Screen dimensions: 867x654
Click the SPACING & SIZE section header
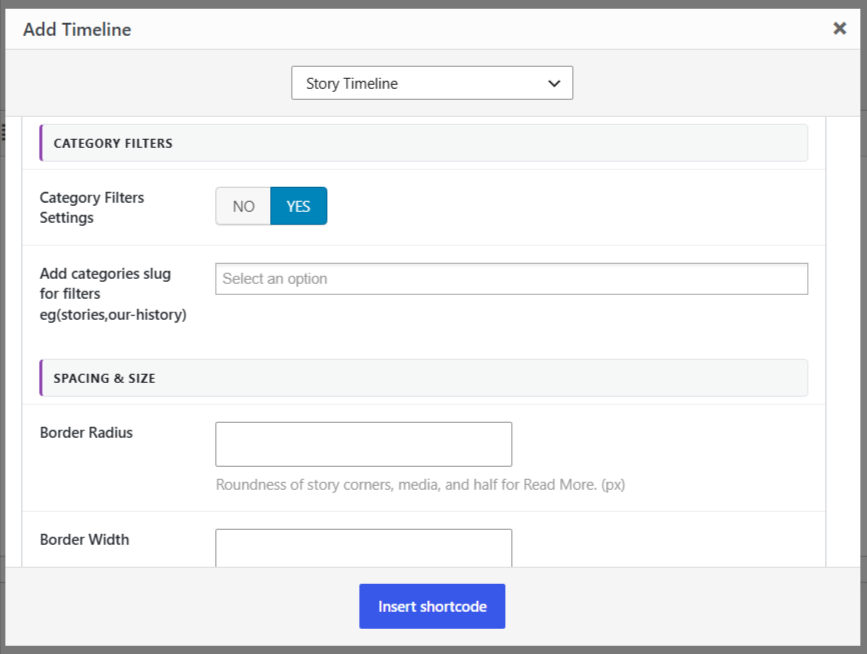(x=424, y=378)
